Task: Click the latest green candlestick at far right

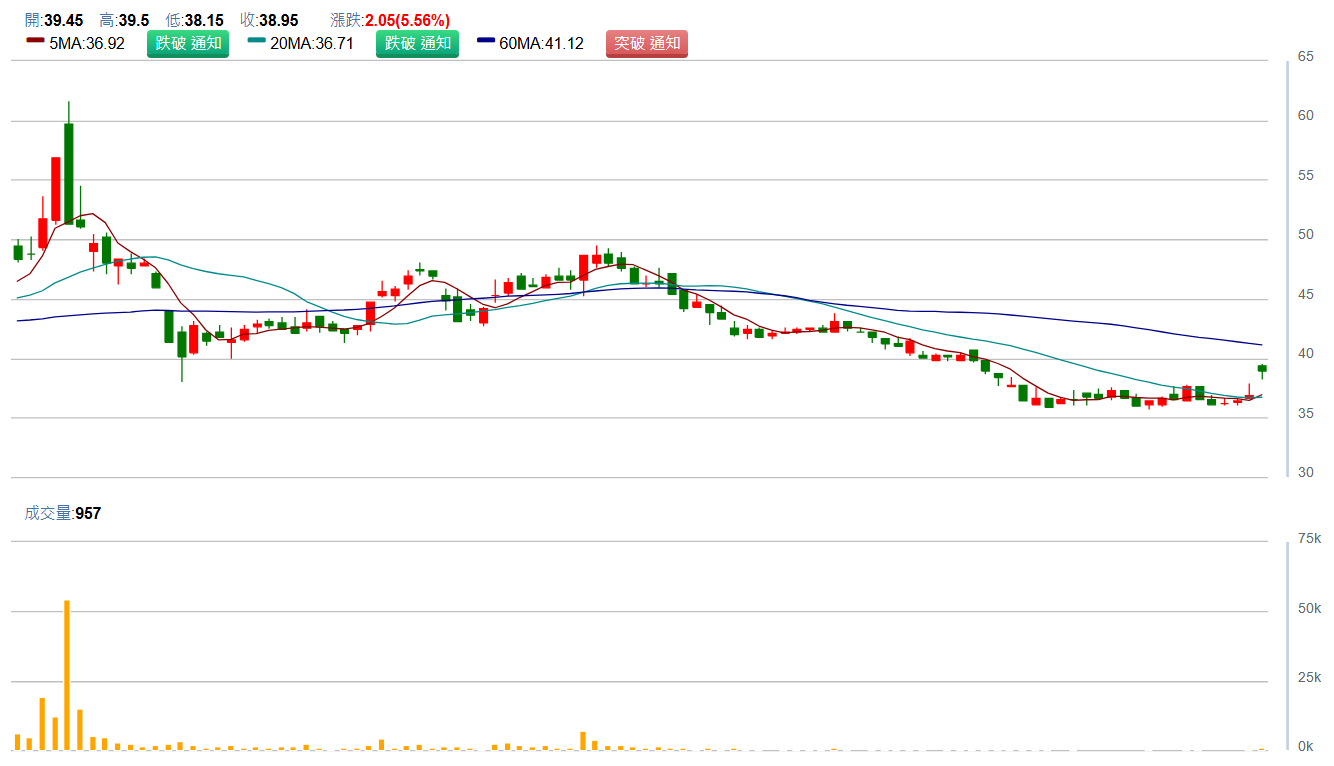Action: pos(1262,369)
